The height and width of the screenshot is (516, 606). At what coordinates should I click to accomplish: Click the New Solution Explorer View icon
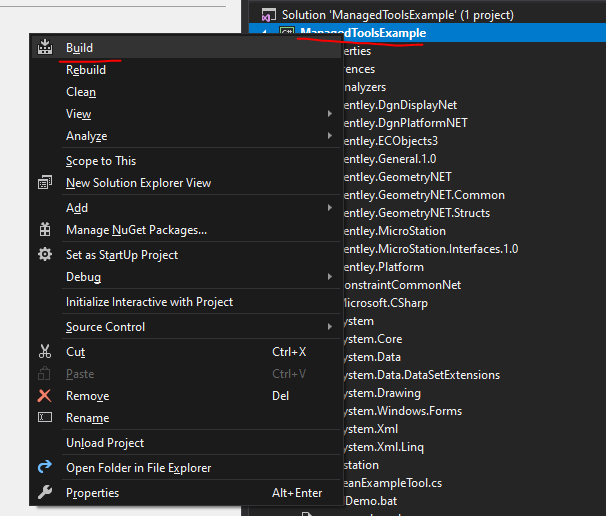[x=45, y=182]
